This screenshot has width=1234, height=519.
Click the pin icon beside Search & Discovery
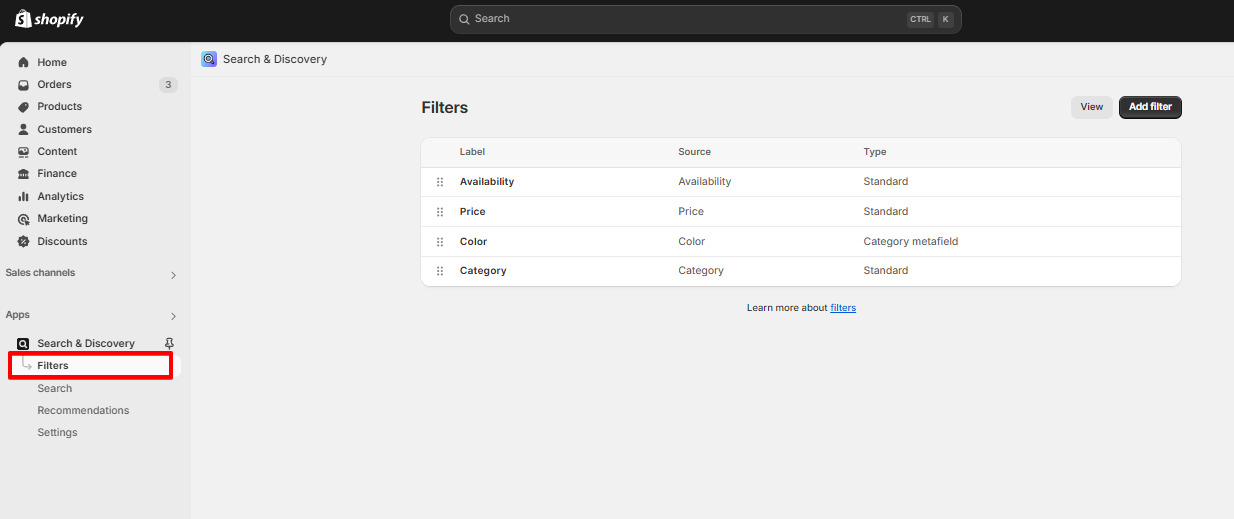point(169,343)
